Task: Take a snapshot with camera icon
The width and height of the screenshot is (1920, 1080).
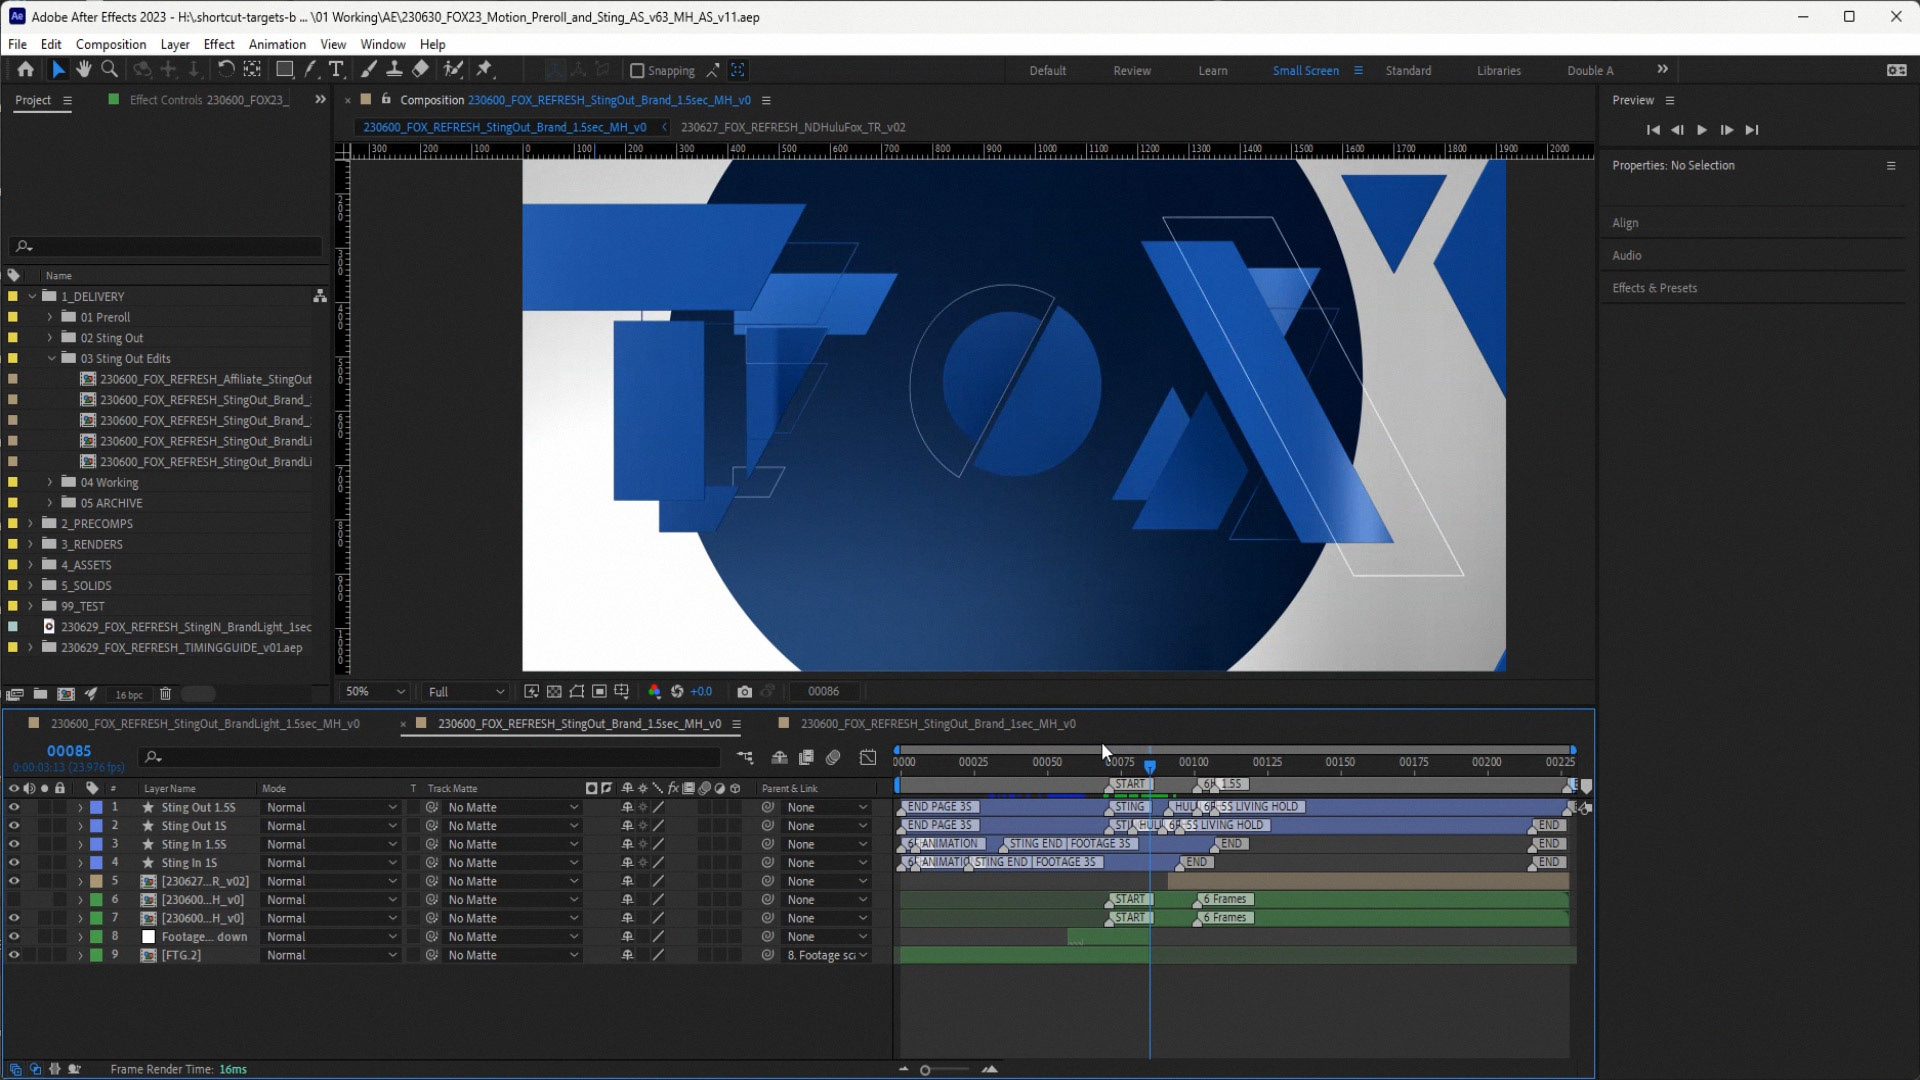Action: click(744, 691)
